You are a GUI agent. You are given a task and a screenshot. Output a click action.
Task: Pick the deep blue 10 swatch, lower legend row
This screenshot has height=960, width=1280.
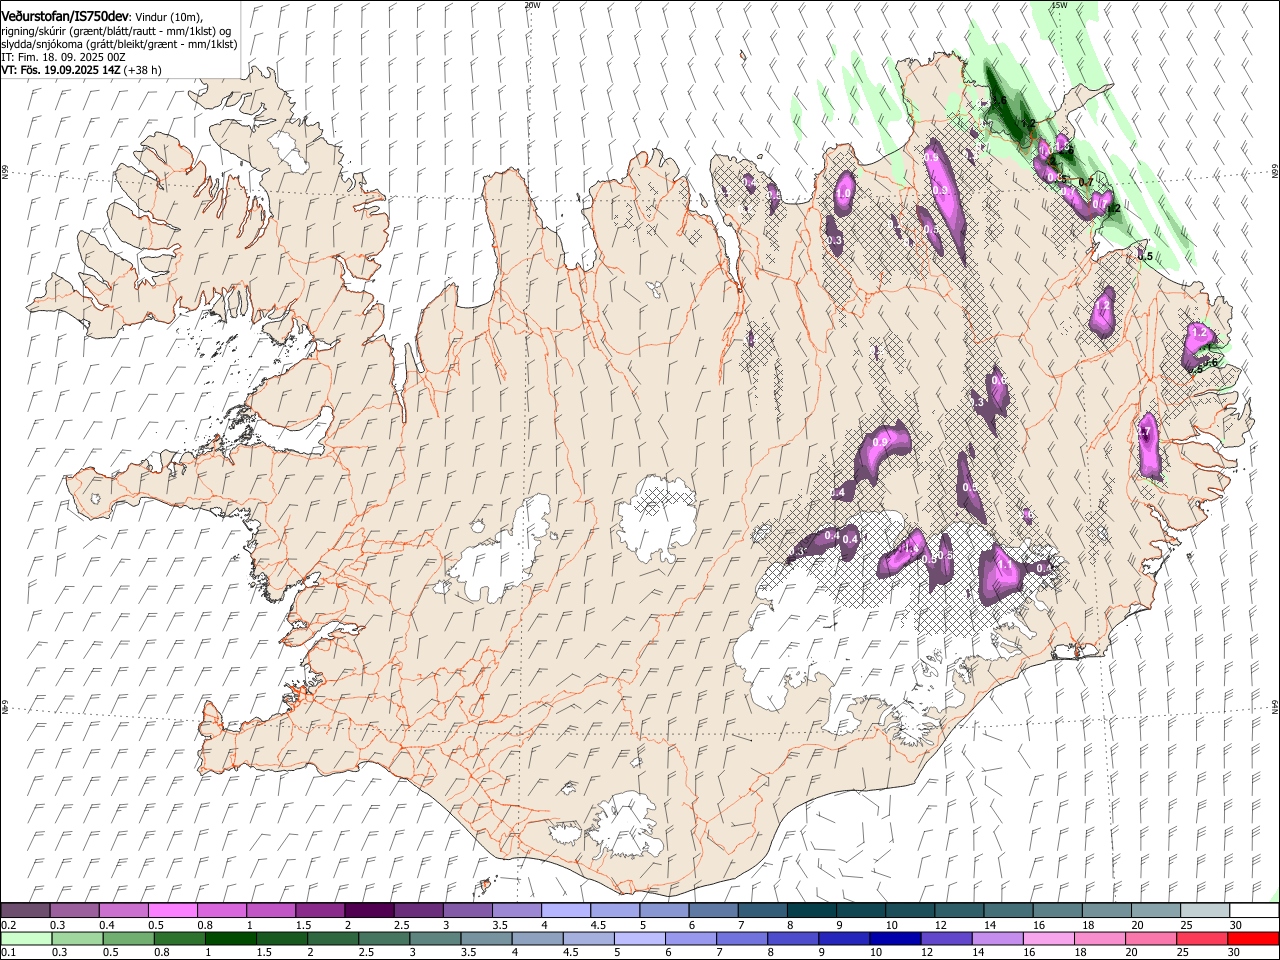895,939
